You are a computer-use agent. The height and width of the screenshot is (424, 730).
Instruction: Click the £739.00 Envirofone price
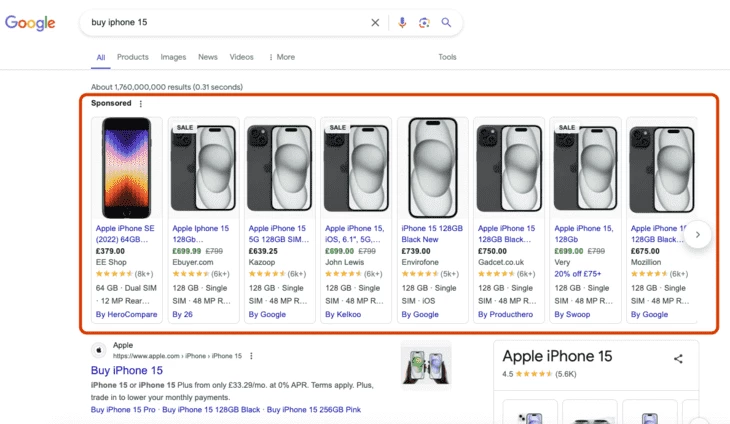(416, 251)
